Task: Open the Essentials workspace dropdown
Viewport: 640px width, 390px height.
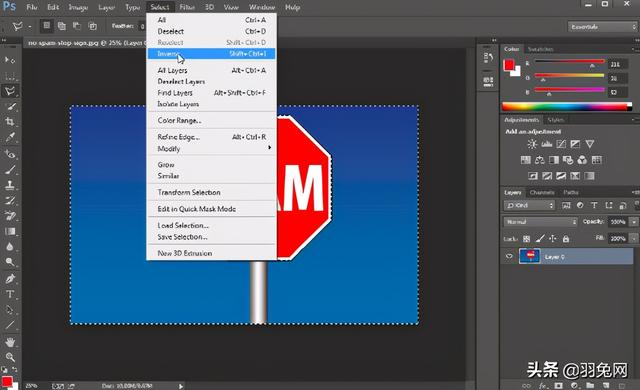Action: coord(602,27)
